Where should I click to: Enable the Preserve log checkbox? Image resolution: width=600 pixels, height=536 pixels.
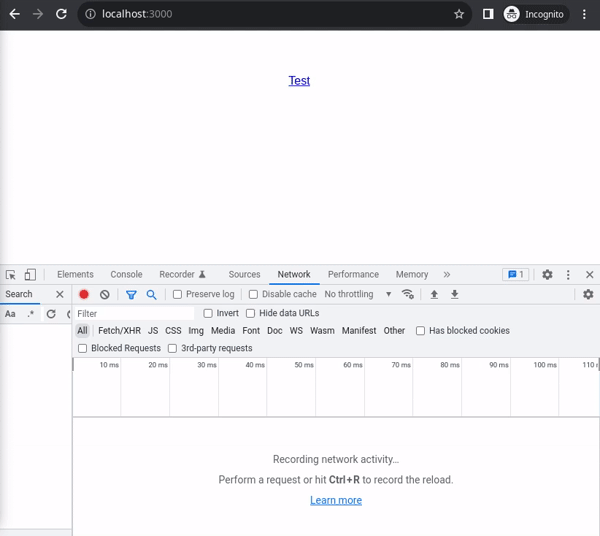tap(178, 295)
